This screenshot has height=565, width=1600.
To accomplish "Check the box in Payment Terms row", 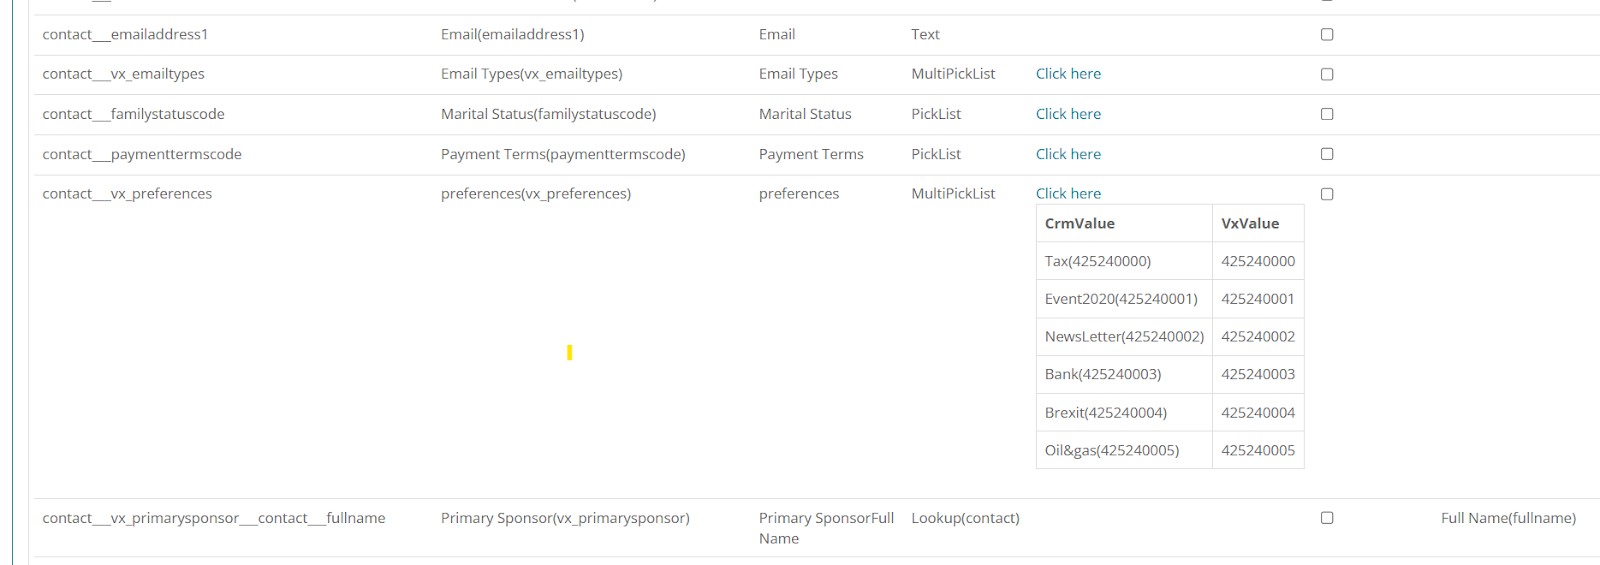I will (x=1327, y=154).
